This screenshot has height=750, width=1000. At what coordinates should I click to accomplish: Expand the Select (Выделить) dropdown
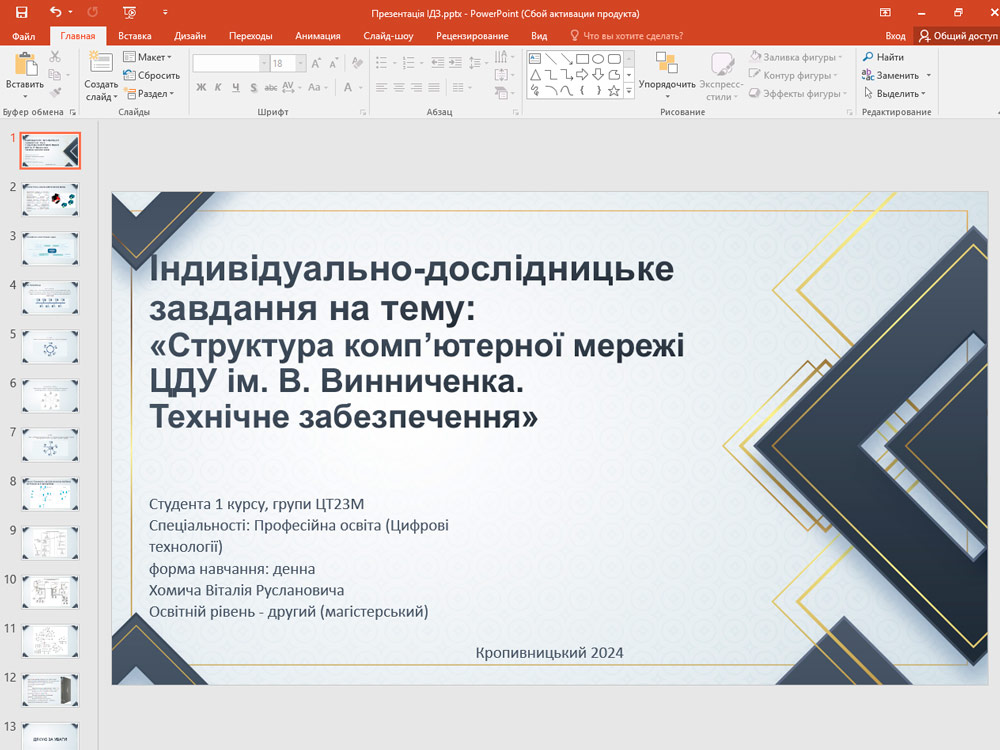click(x=895, y=93)
